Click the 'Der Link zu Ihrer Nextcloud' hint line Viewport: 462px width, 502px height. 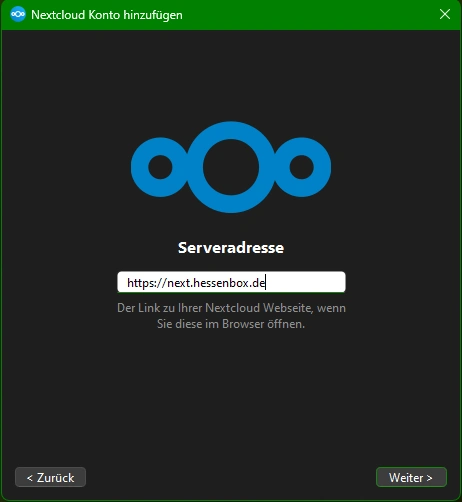[231, 308]
